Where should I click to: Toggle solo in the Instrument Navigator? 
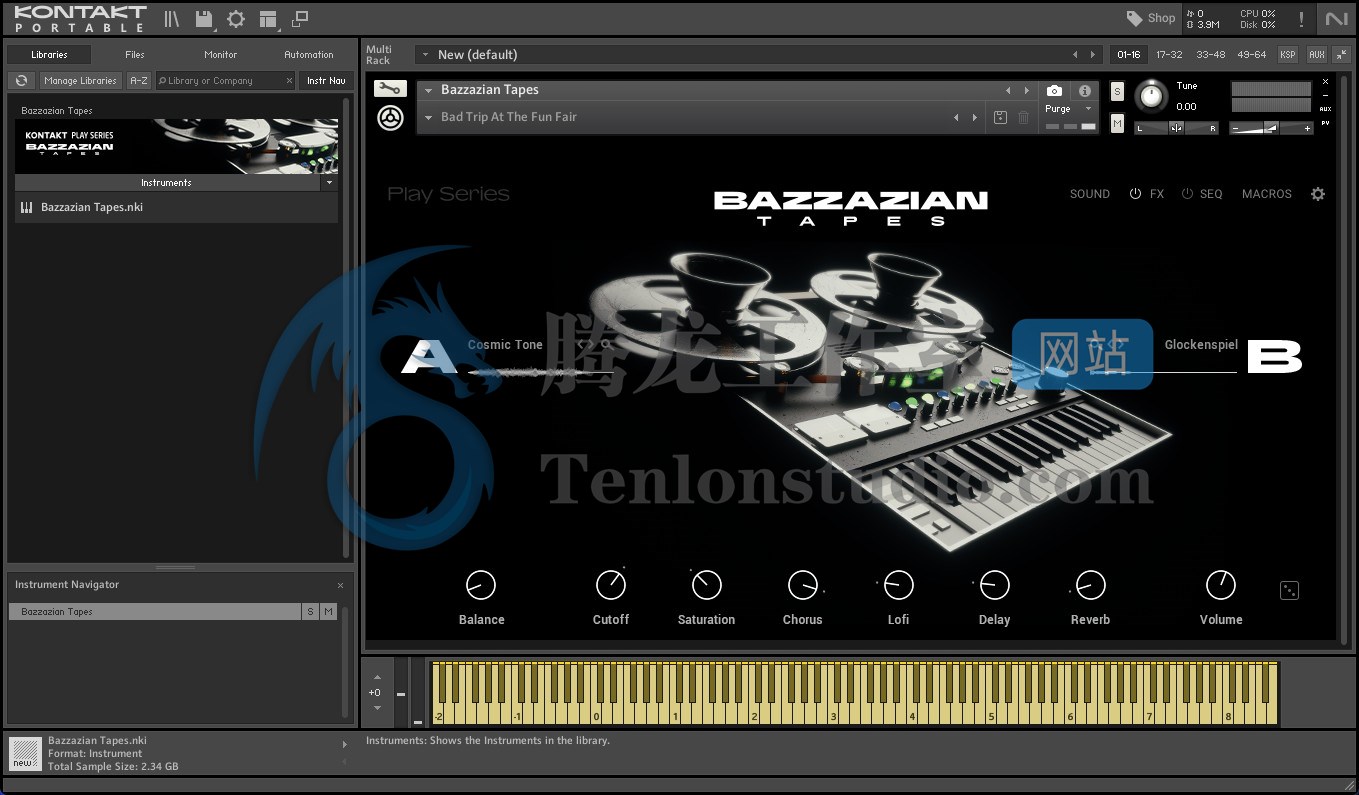tap(310, 611)
